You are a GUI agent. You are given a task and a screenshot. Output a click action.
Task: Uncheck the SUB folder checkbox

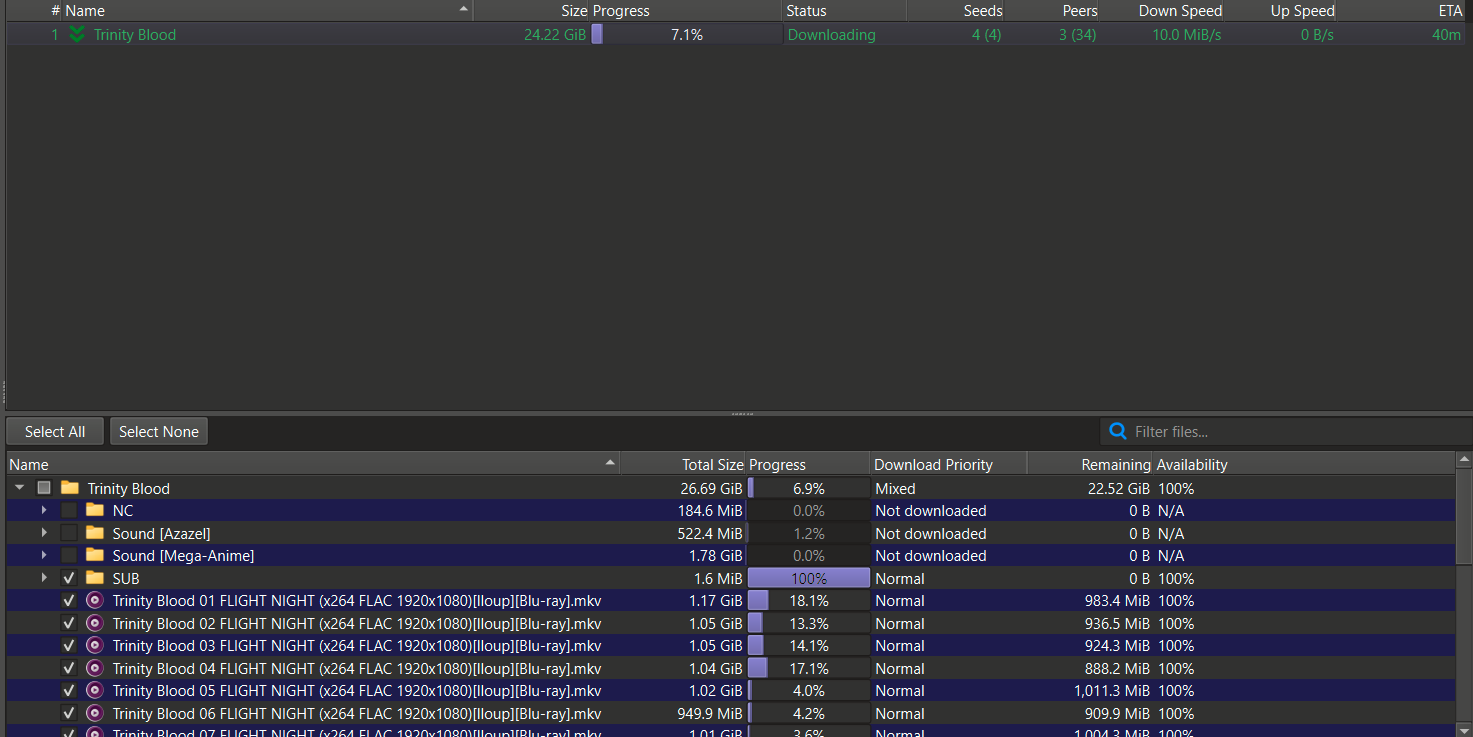click(x=69, y=578)
